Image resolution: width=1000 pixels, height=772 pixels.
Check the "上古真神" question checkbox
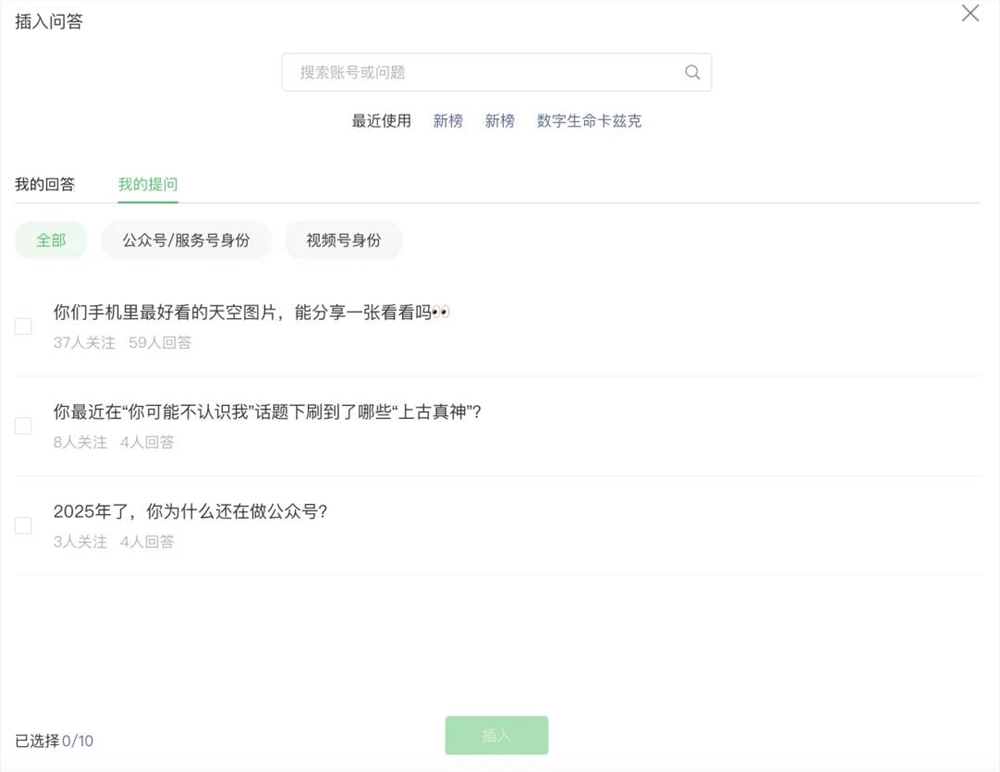(x=22, y=425)
